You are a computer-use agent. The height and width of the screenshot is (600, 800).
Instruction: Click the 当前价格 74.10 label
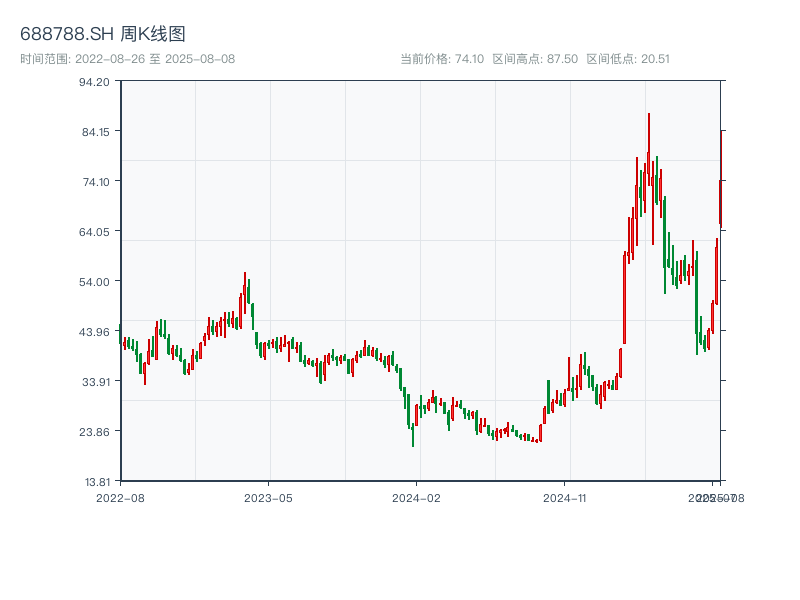coord(442,59)
